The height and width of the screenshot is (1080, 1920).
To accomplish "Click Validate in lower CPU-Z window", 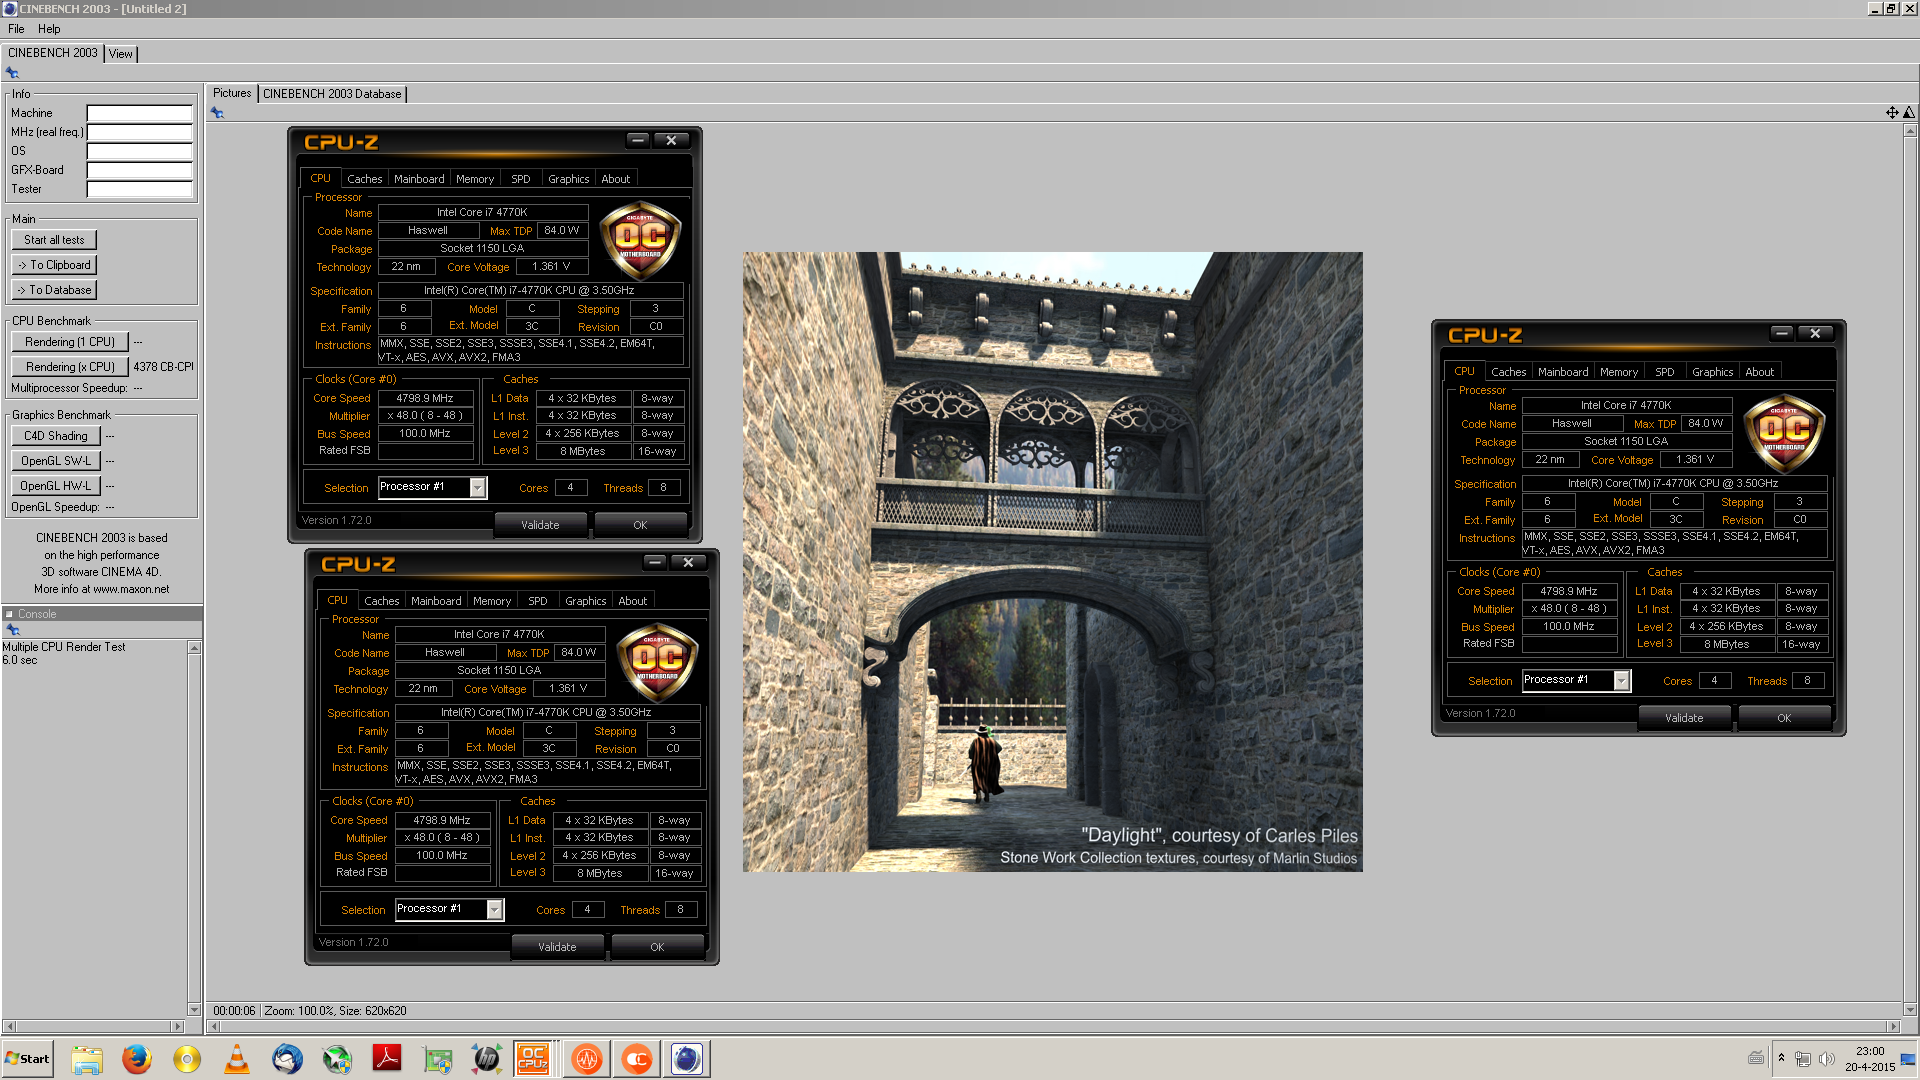I will click(x=557, y=947).
